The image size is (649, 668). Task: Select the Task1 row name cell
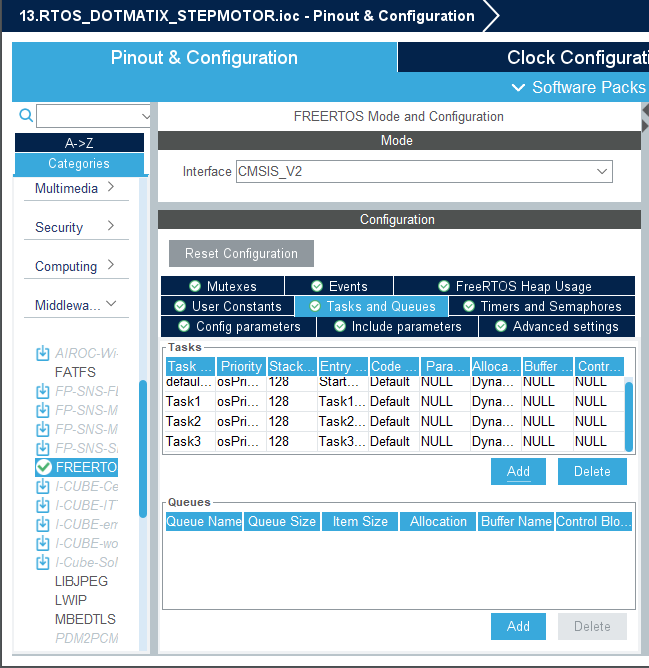coord(190,401)
